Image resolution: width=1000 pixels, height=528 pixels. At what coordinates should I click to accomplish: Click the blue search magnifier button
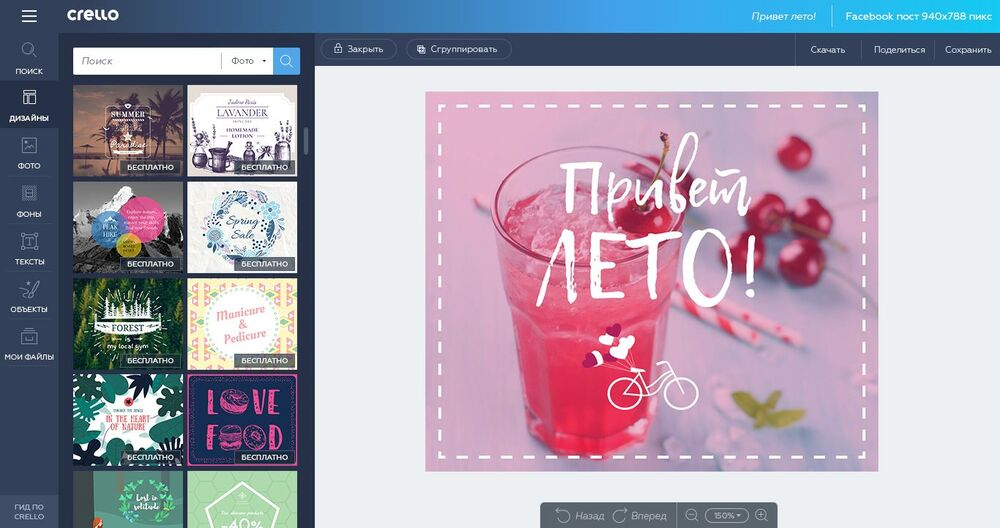click(x=286, y=61)
